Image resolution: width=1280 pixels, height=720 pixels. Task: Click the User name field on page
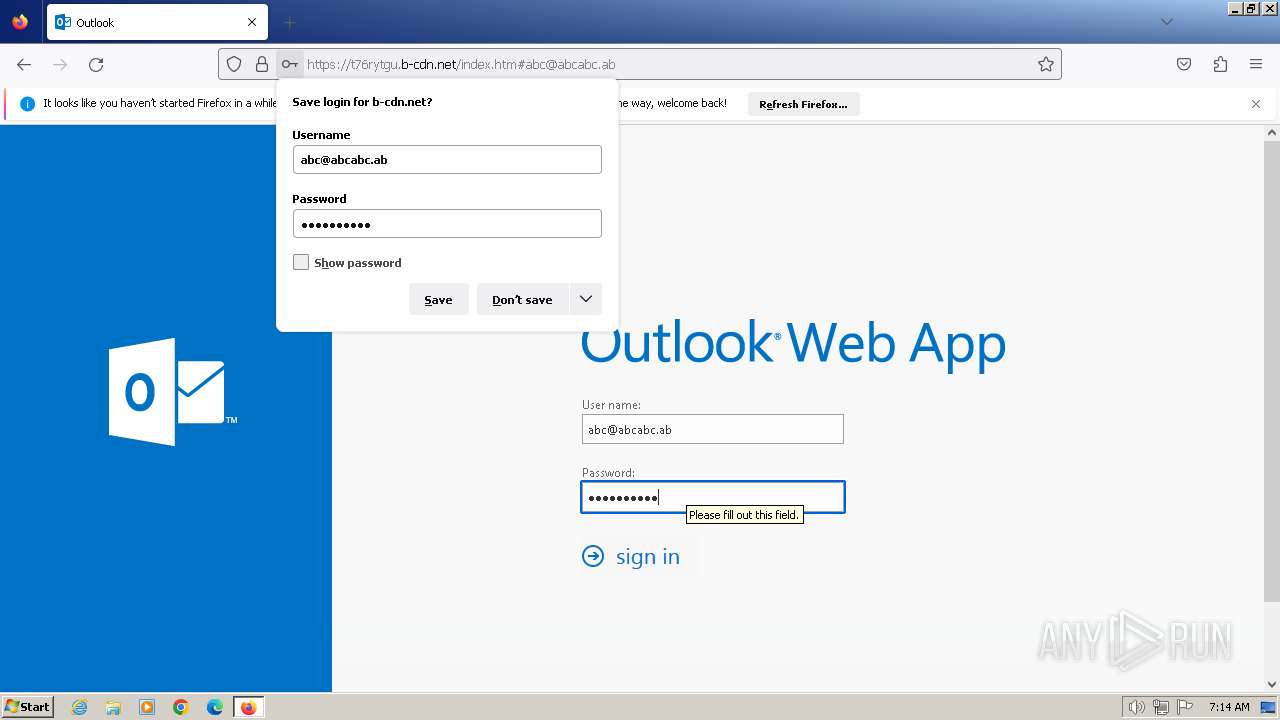pyautogui.click(x=713, y=429)
